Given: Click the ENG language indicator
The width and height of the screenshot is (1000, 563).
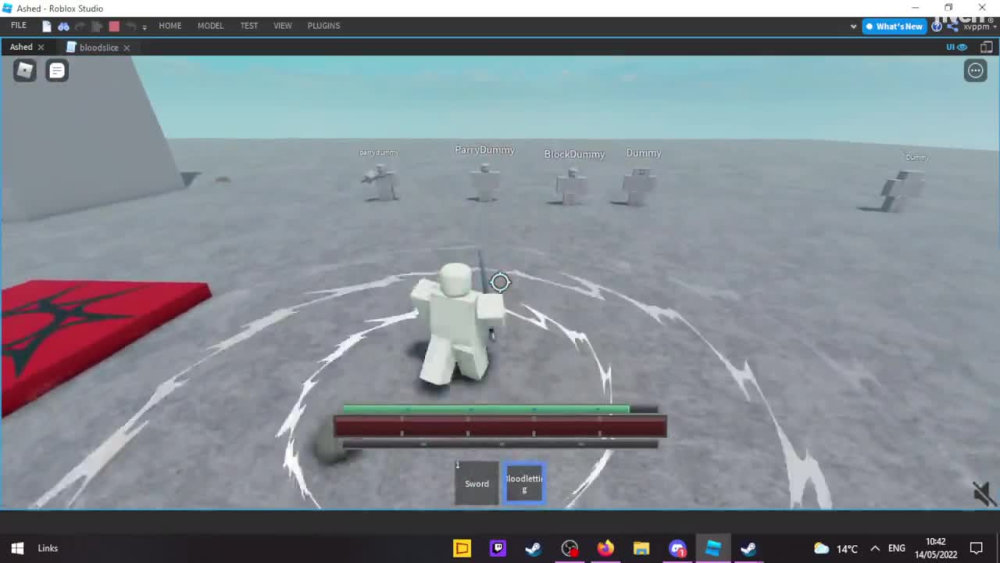Looking at the screenshot, I should click(896, 548).
